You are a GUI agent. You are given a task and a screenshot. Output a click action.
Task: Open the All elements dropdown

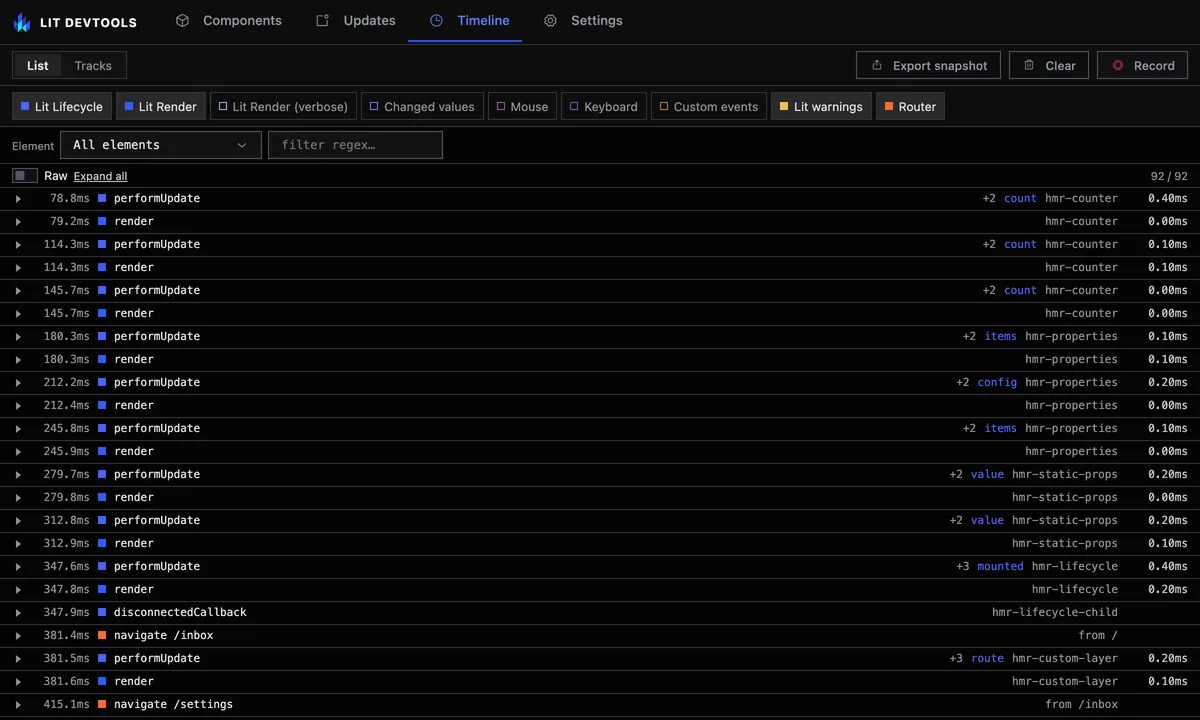tap(161, 145)
